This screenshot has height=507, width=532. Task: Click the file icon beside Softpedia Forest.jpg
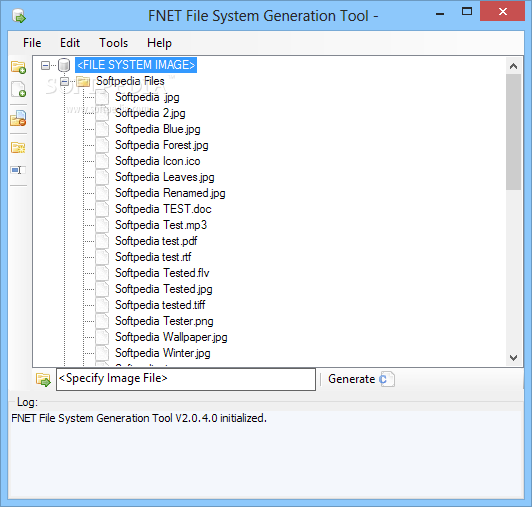pos(102,145)
